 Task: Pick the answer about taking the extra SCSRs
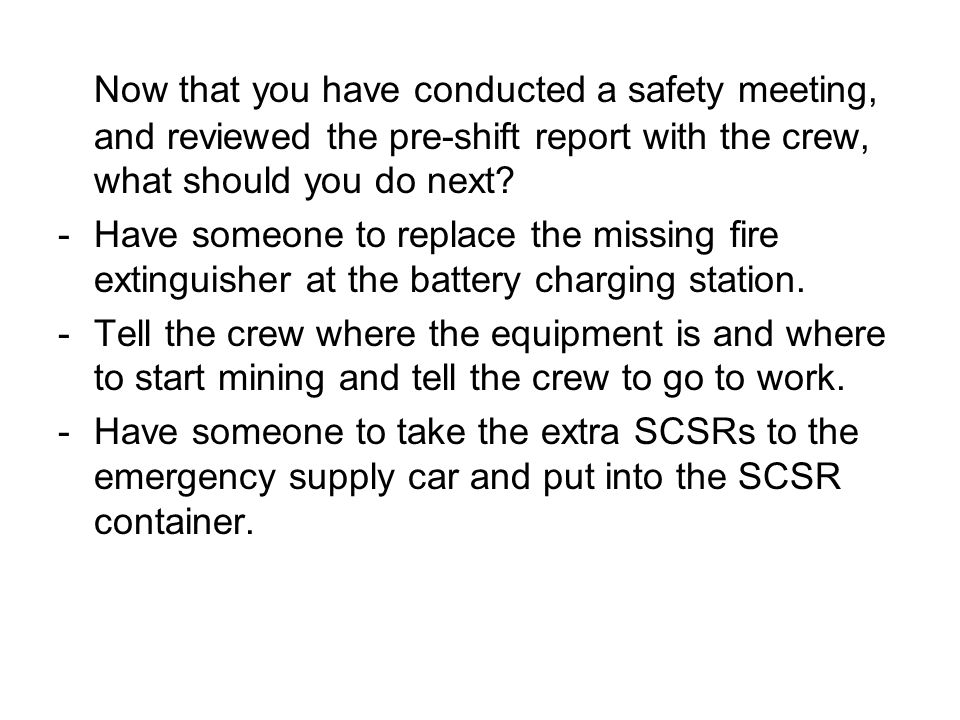pyautogui.click(x=476, y=476)
